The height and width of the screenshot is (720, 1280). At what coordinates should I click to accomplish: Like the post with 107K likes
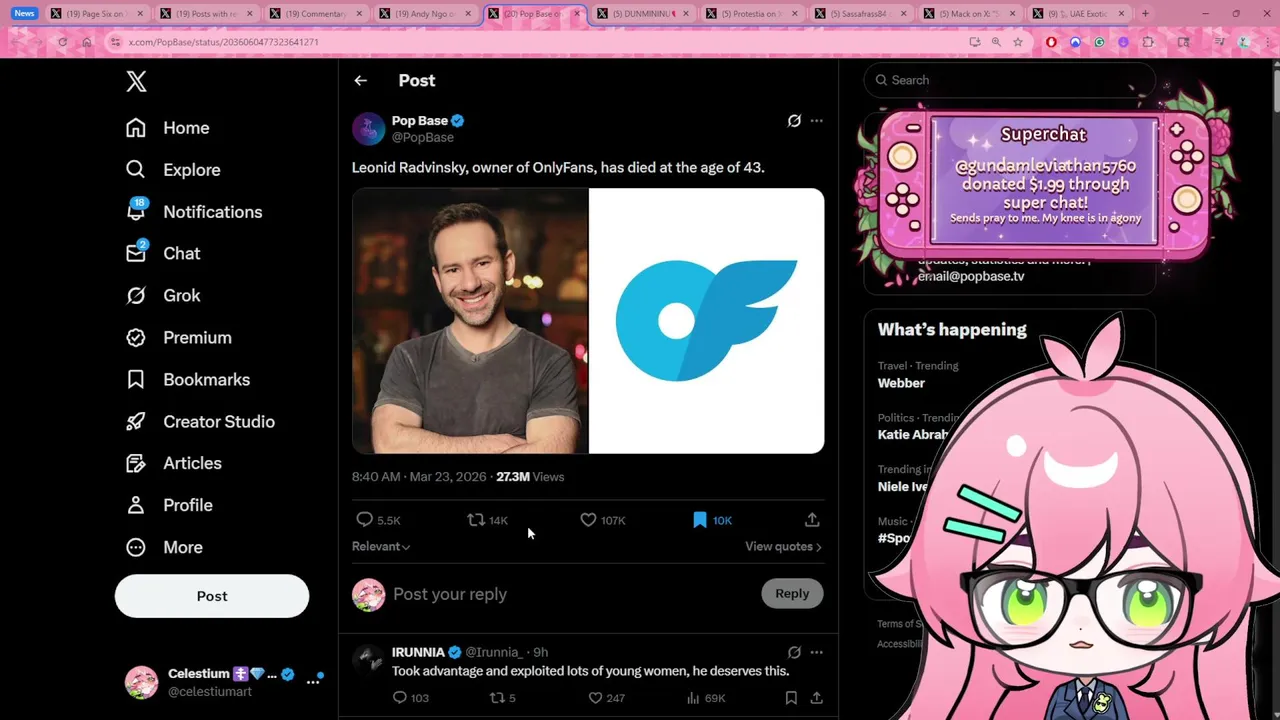[x=603, y=520]
